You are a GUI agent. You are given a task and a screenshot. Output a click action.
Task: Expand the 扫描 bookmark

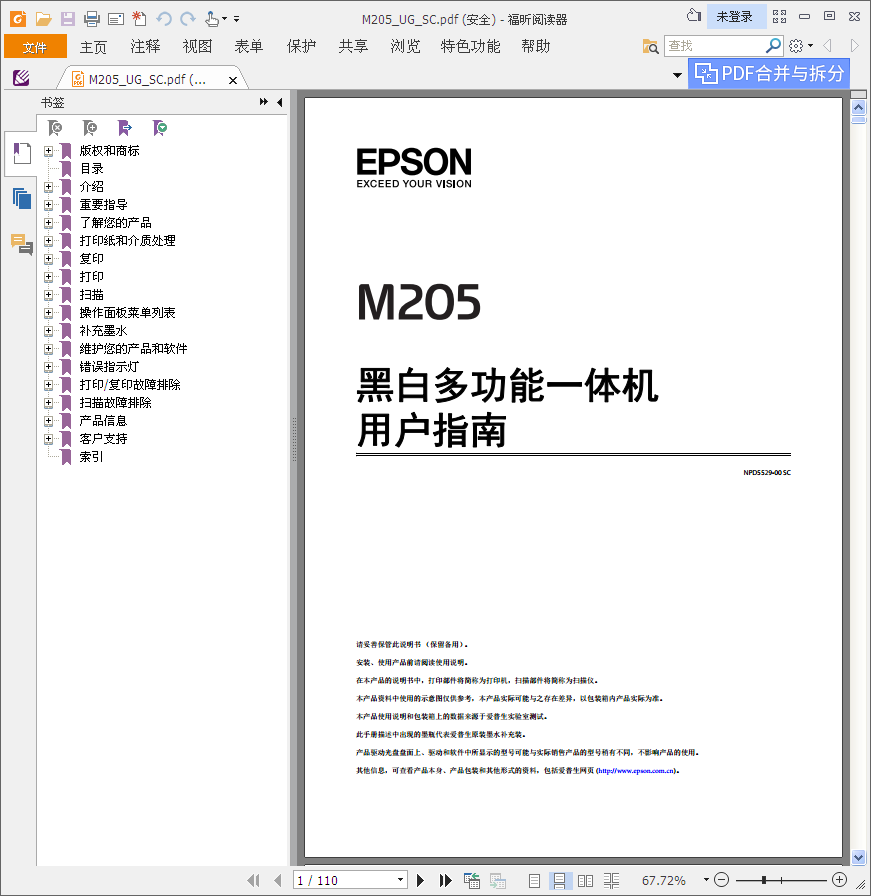click(x=49, y=295)
